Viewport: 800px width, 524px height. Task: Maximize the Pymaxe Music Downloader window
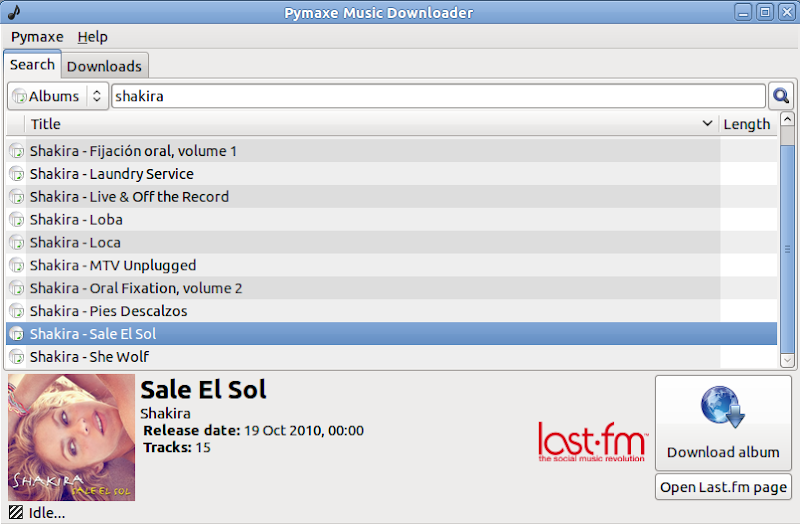pyautogui.click(x=765, y=12)
